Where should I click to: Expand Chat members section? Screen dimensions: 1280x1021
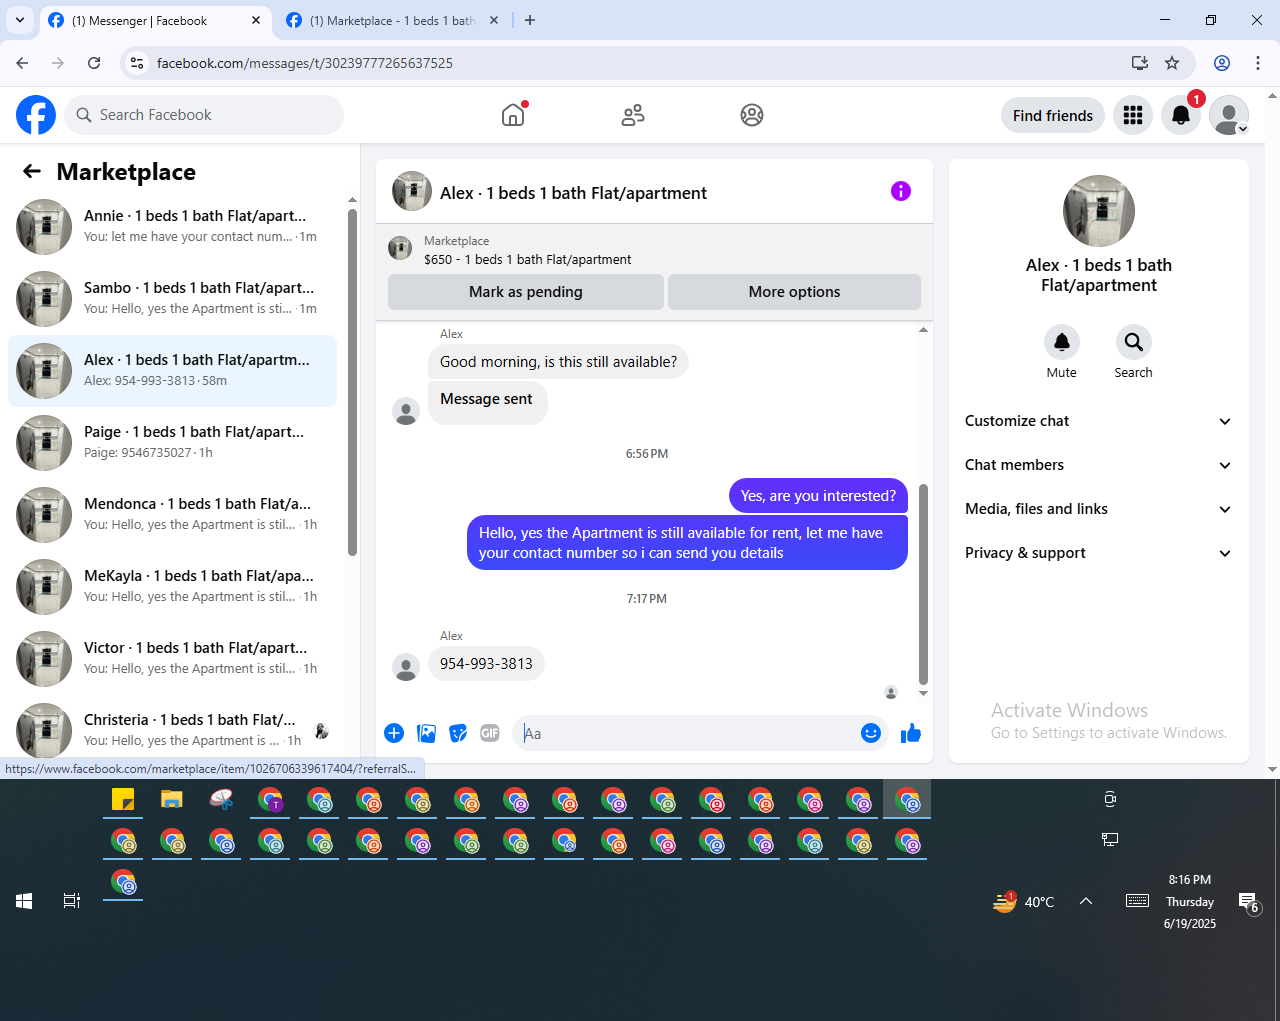[x=1099, y=465]
